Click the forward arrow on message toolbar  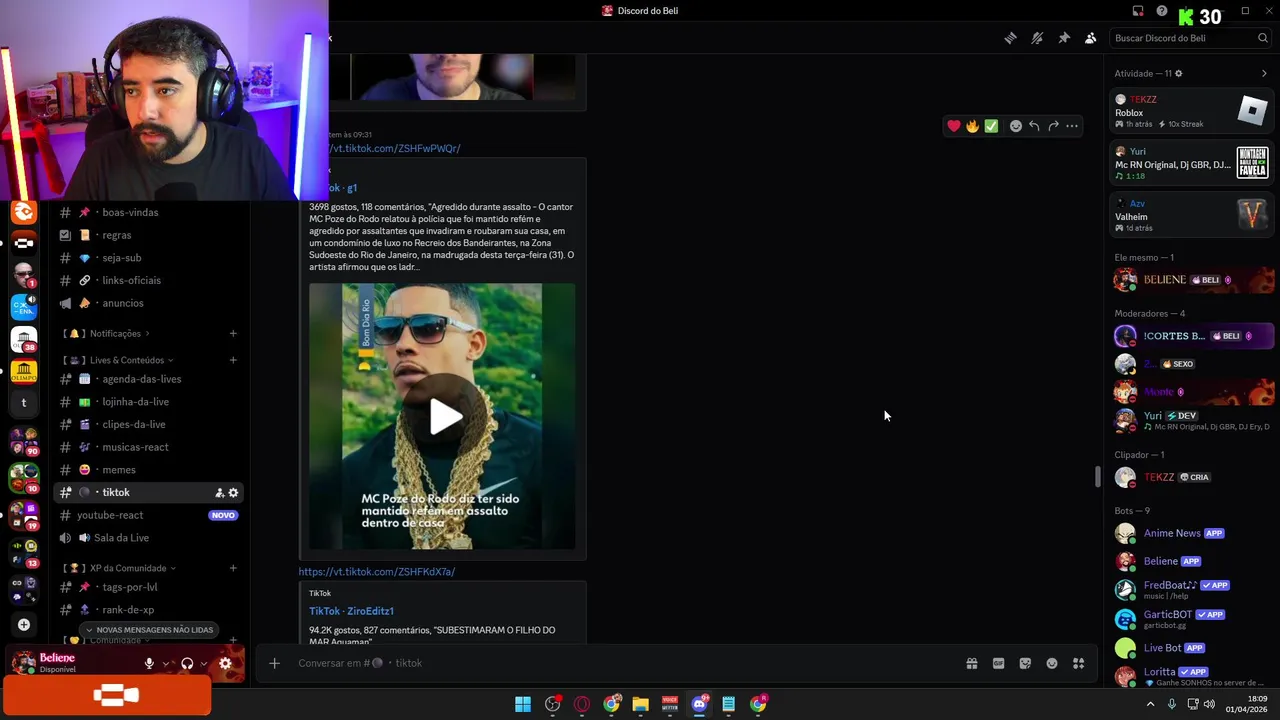(1053, 126)
